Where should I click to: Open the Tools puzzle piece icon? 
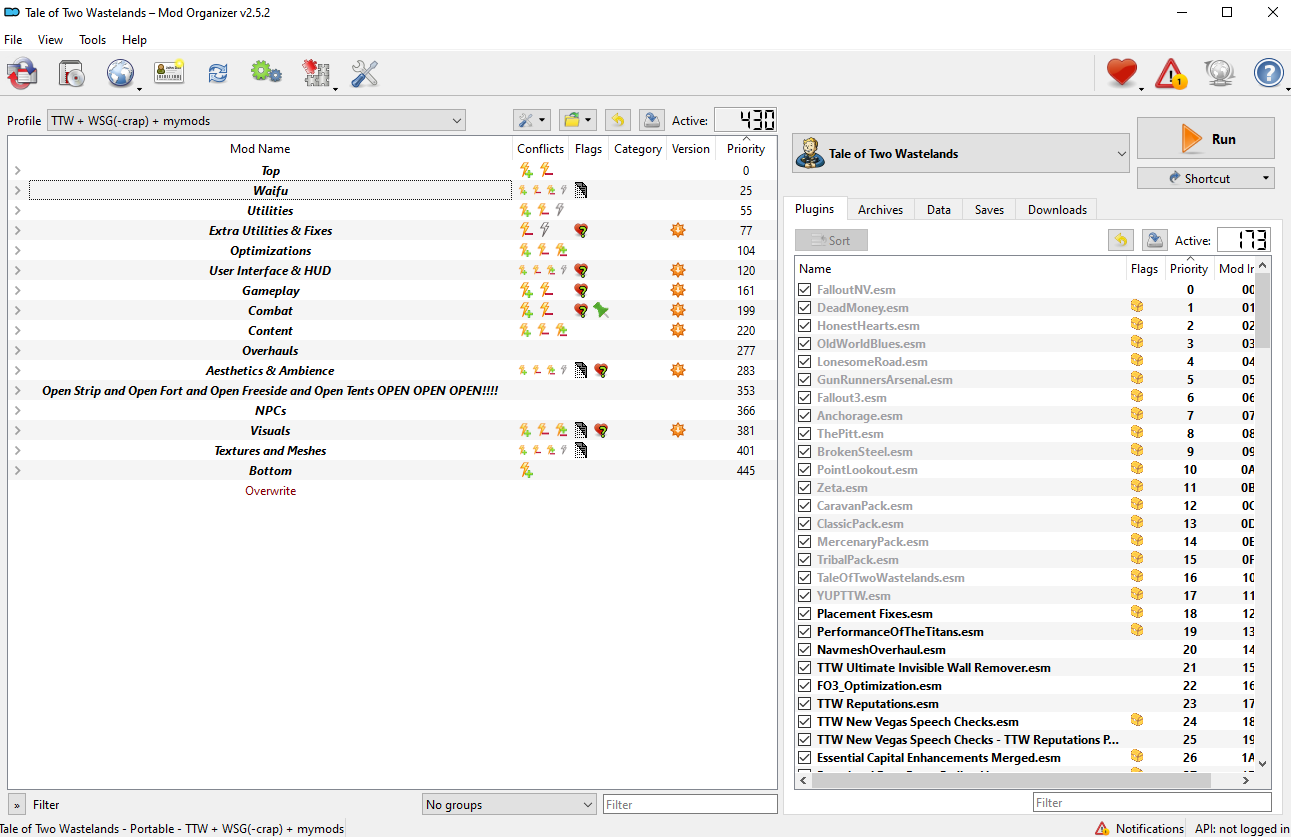click(316, 73)
